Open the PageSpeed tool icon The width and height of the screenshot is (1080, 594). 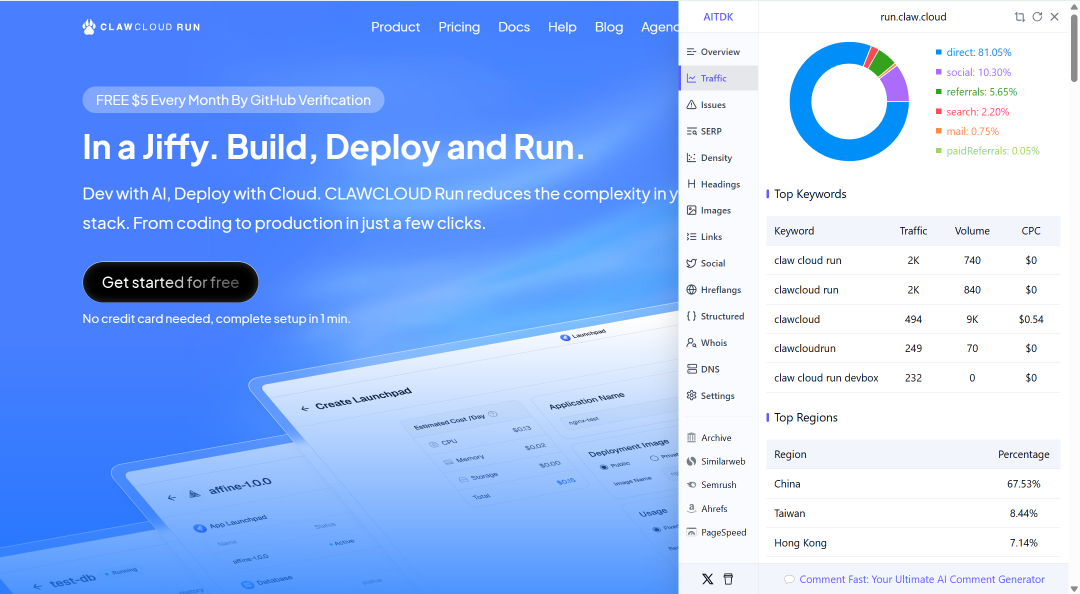pos(692,532)
